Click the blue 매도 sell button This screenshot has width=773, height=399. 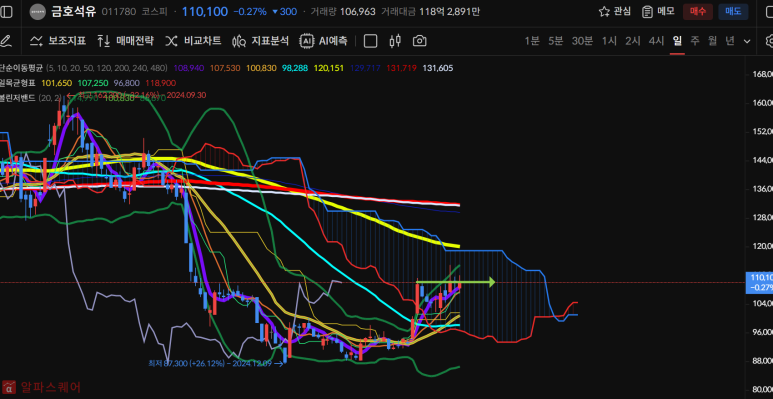point(733,12)
